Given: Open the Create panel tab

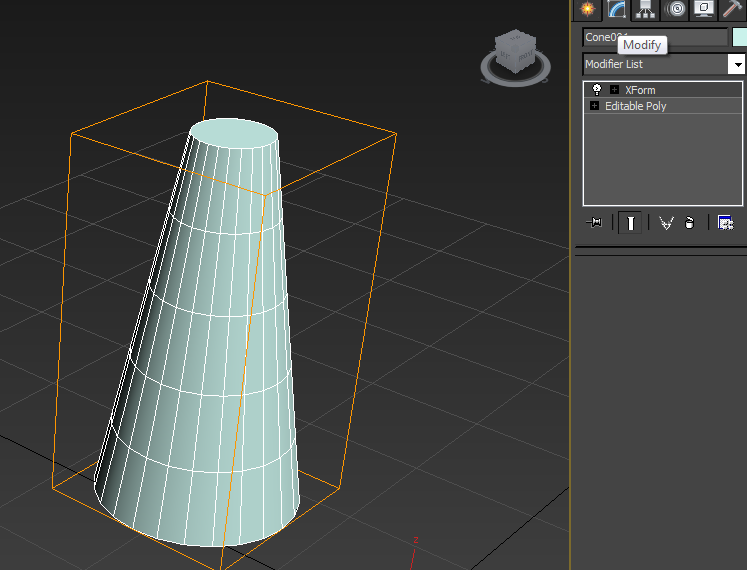Looking at the screenshot, I should pos(588,9).
